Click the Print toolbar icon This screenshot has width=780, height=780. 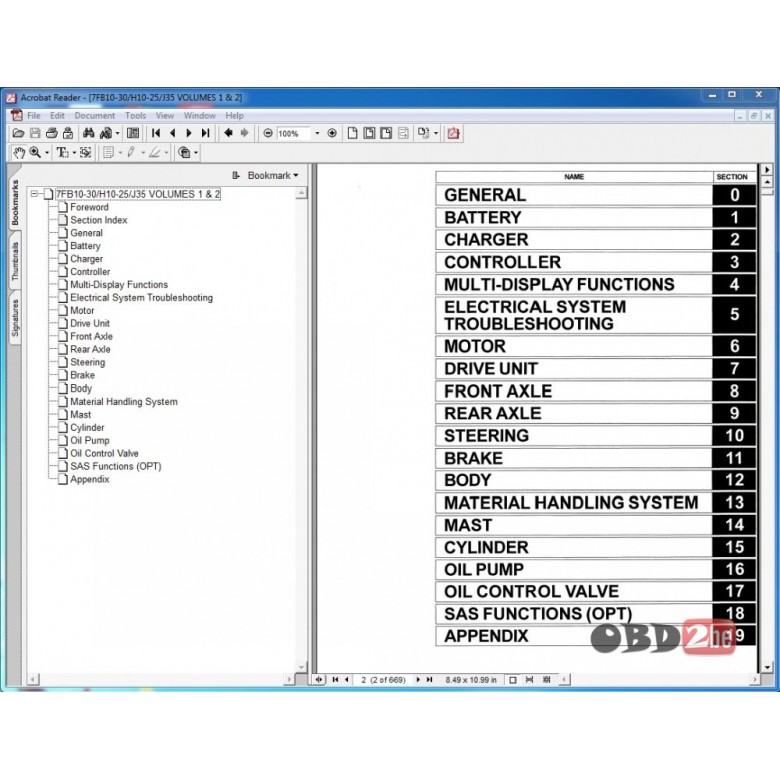coord(51,133)
